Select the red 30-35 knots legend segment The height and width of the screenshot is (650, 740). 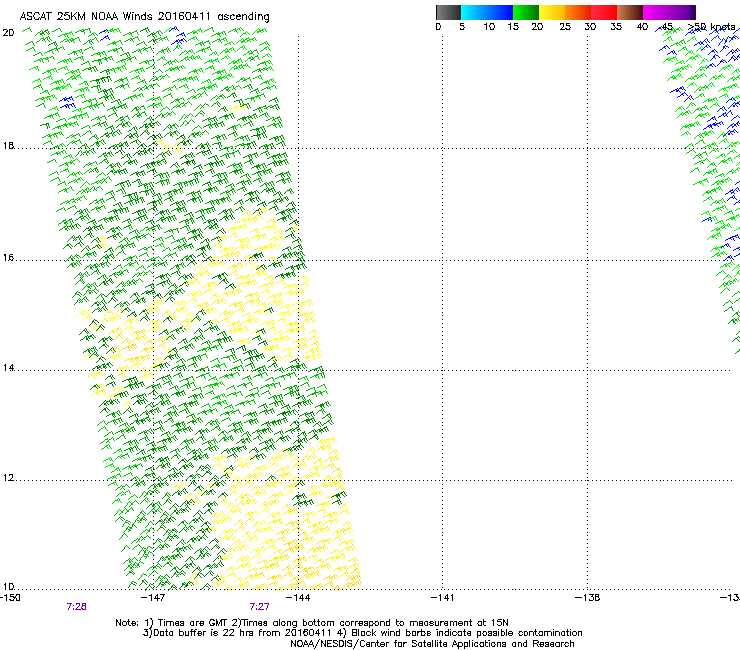tap(604, 12)
